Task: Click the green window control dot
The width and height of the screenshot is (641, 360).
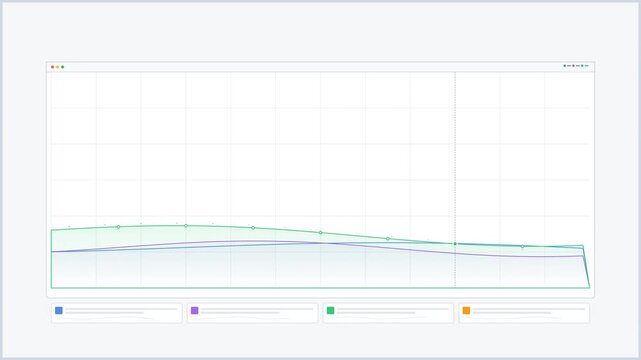Action: 63,67
